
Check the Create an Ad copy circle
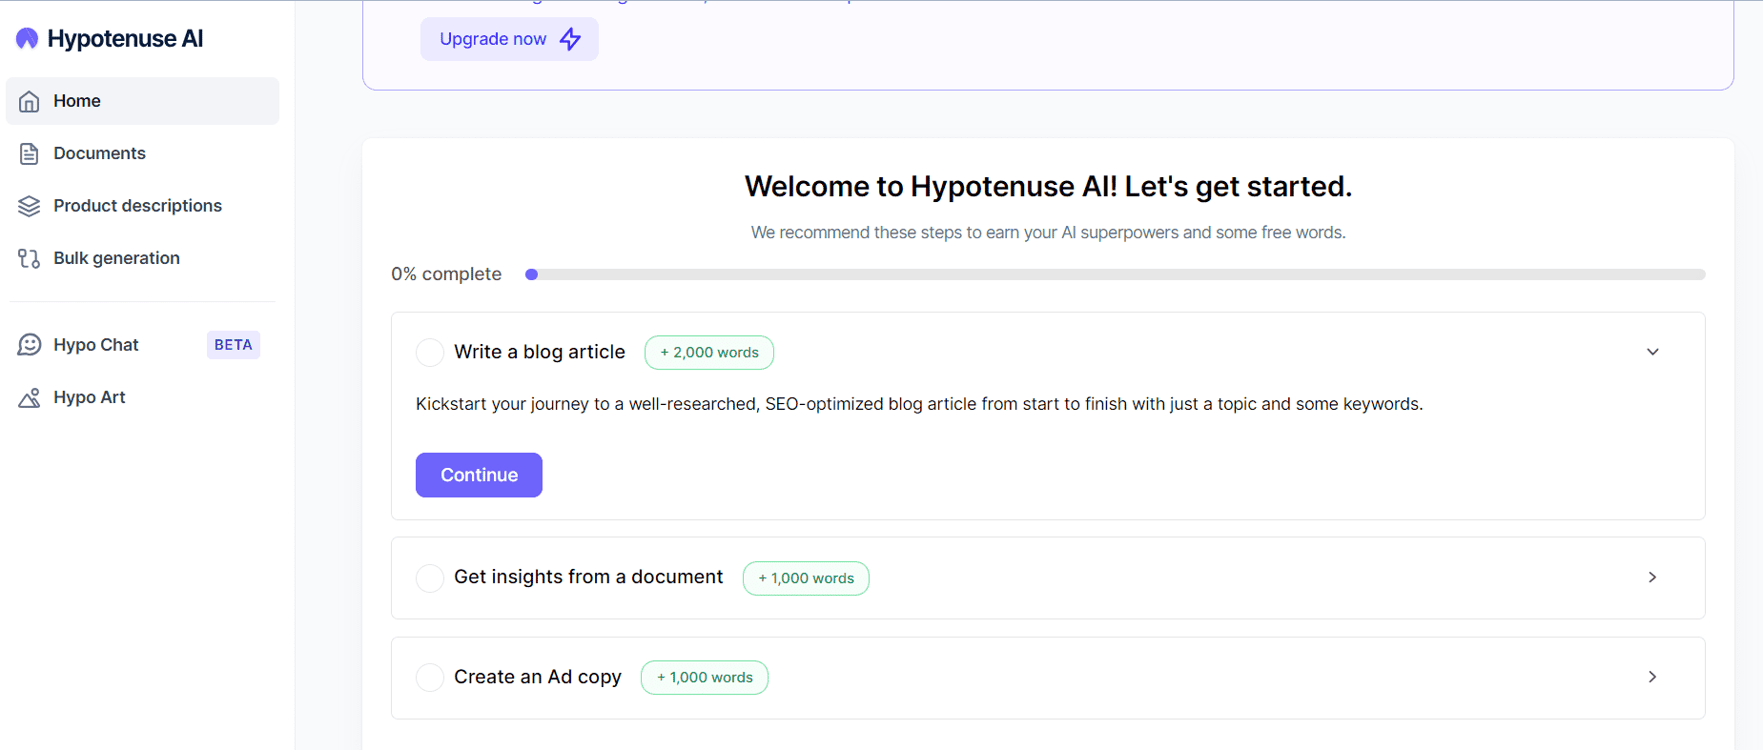click(430, 677)
